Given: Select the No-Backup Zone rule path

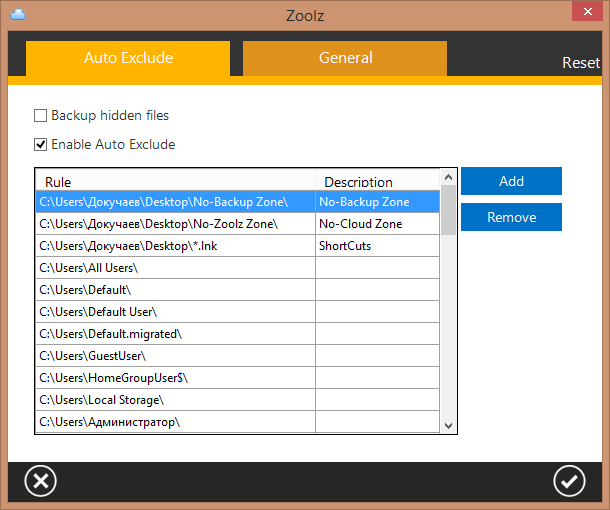Looking at the screenshot, I should point(175,202).
